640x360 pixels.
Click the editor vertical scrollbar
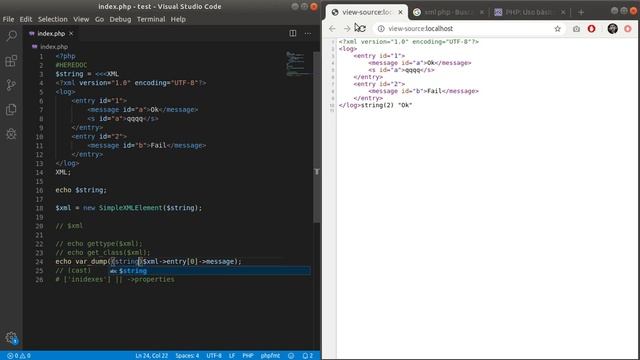pos(317,138)
